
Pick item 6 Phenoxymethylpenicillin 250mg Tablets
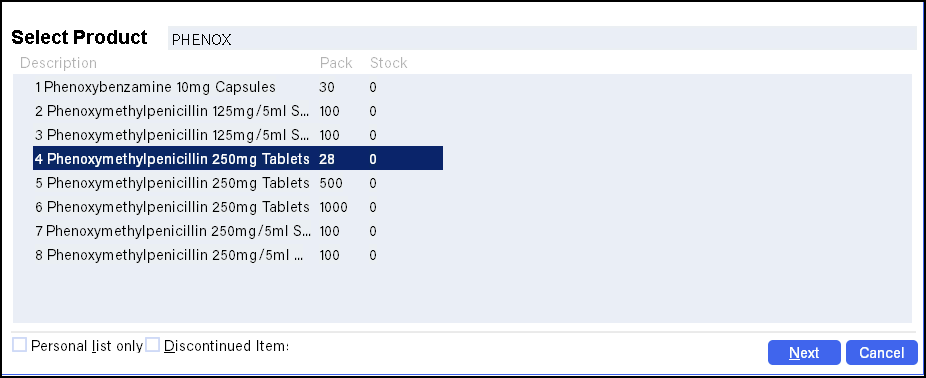click(238, 207)
